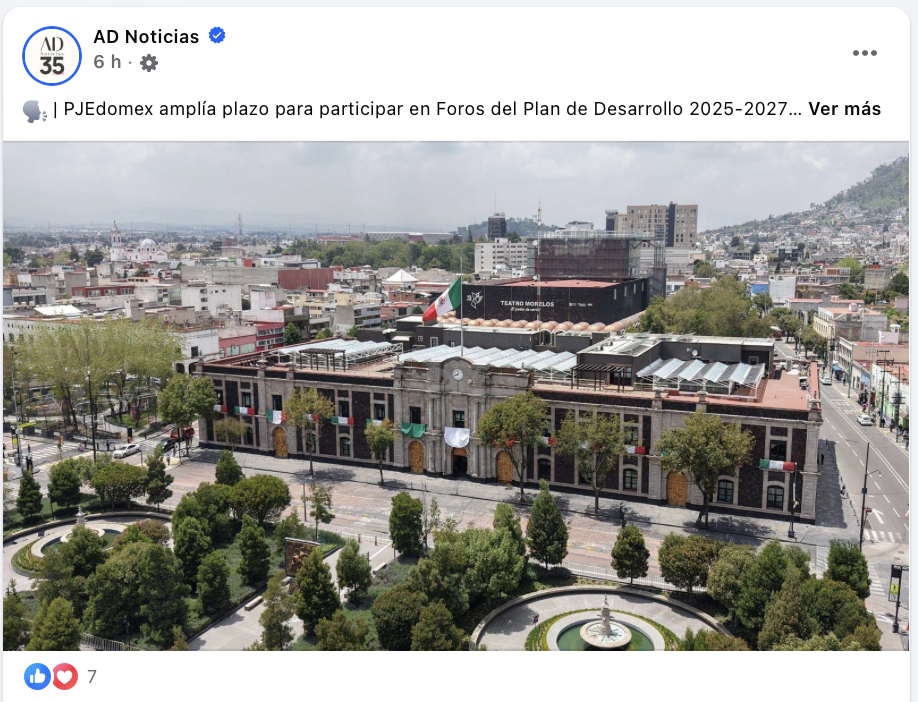
Task: View who reacted via the 7 count
Action: [92, 677]
